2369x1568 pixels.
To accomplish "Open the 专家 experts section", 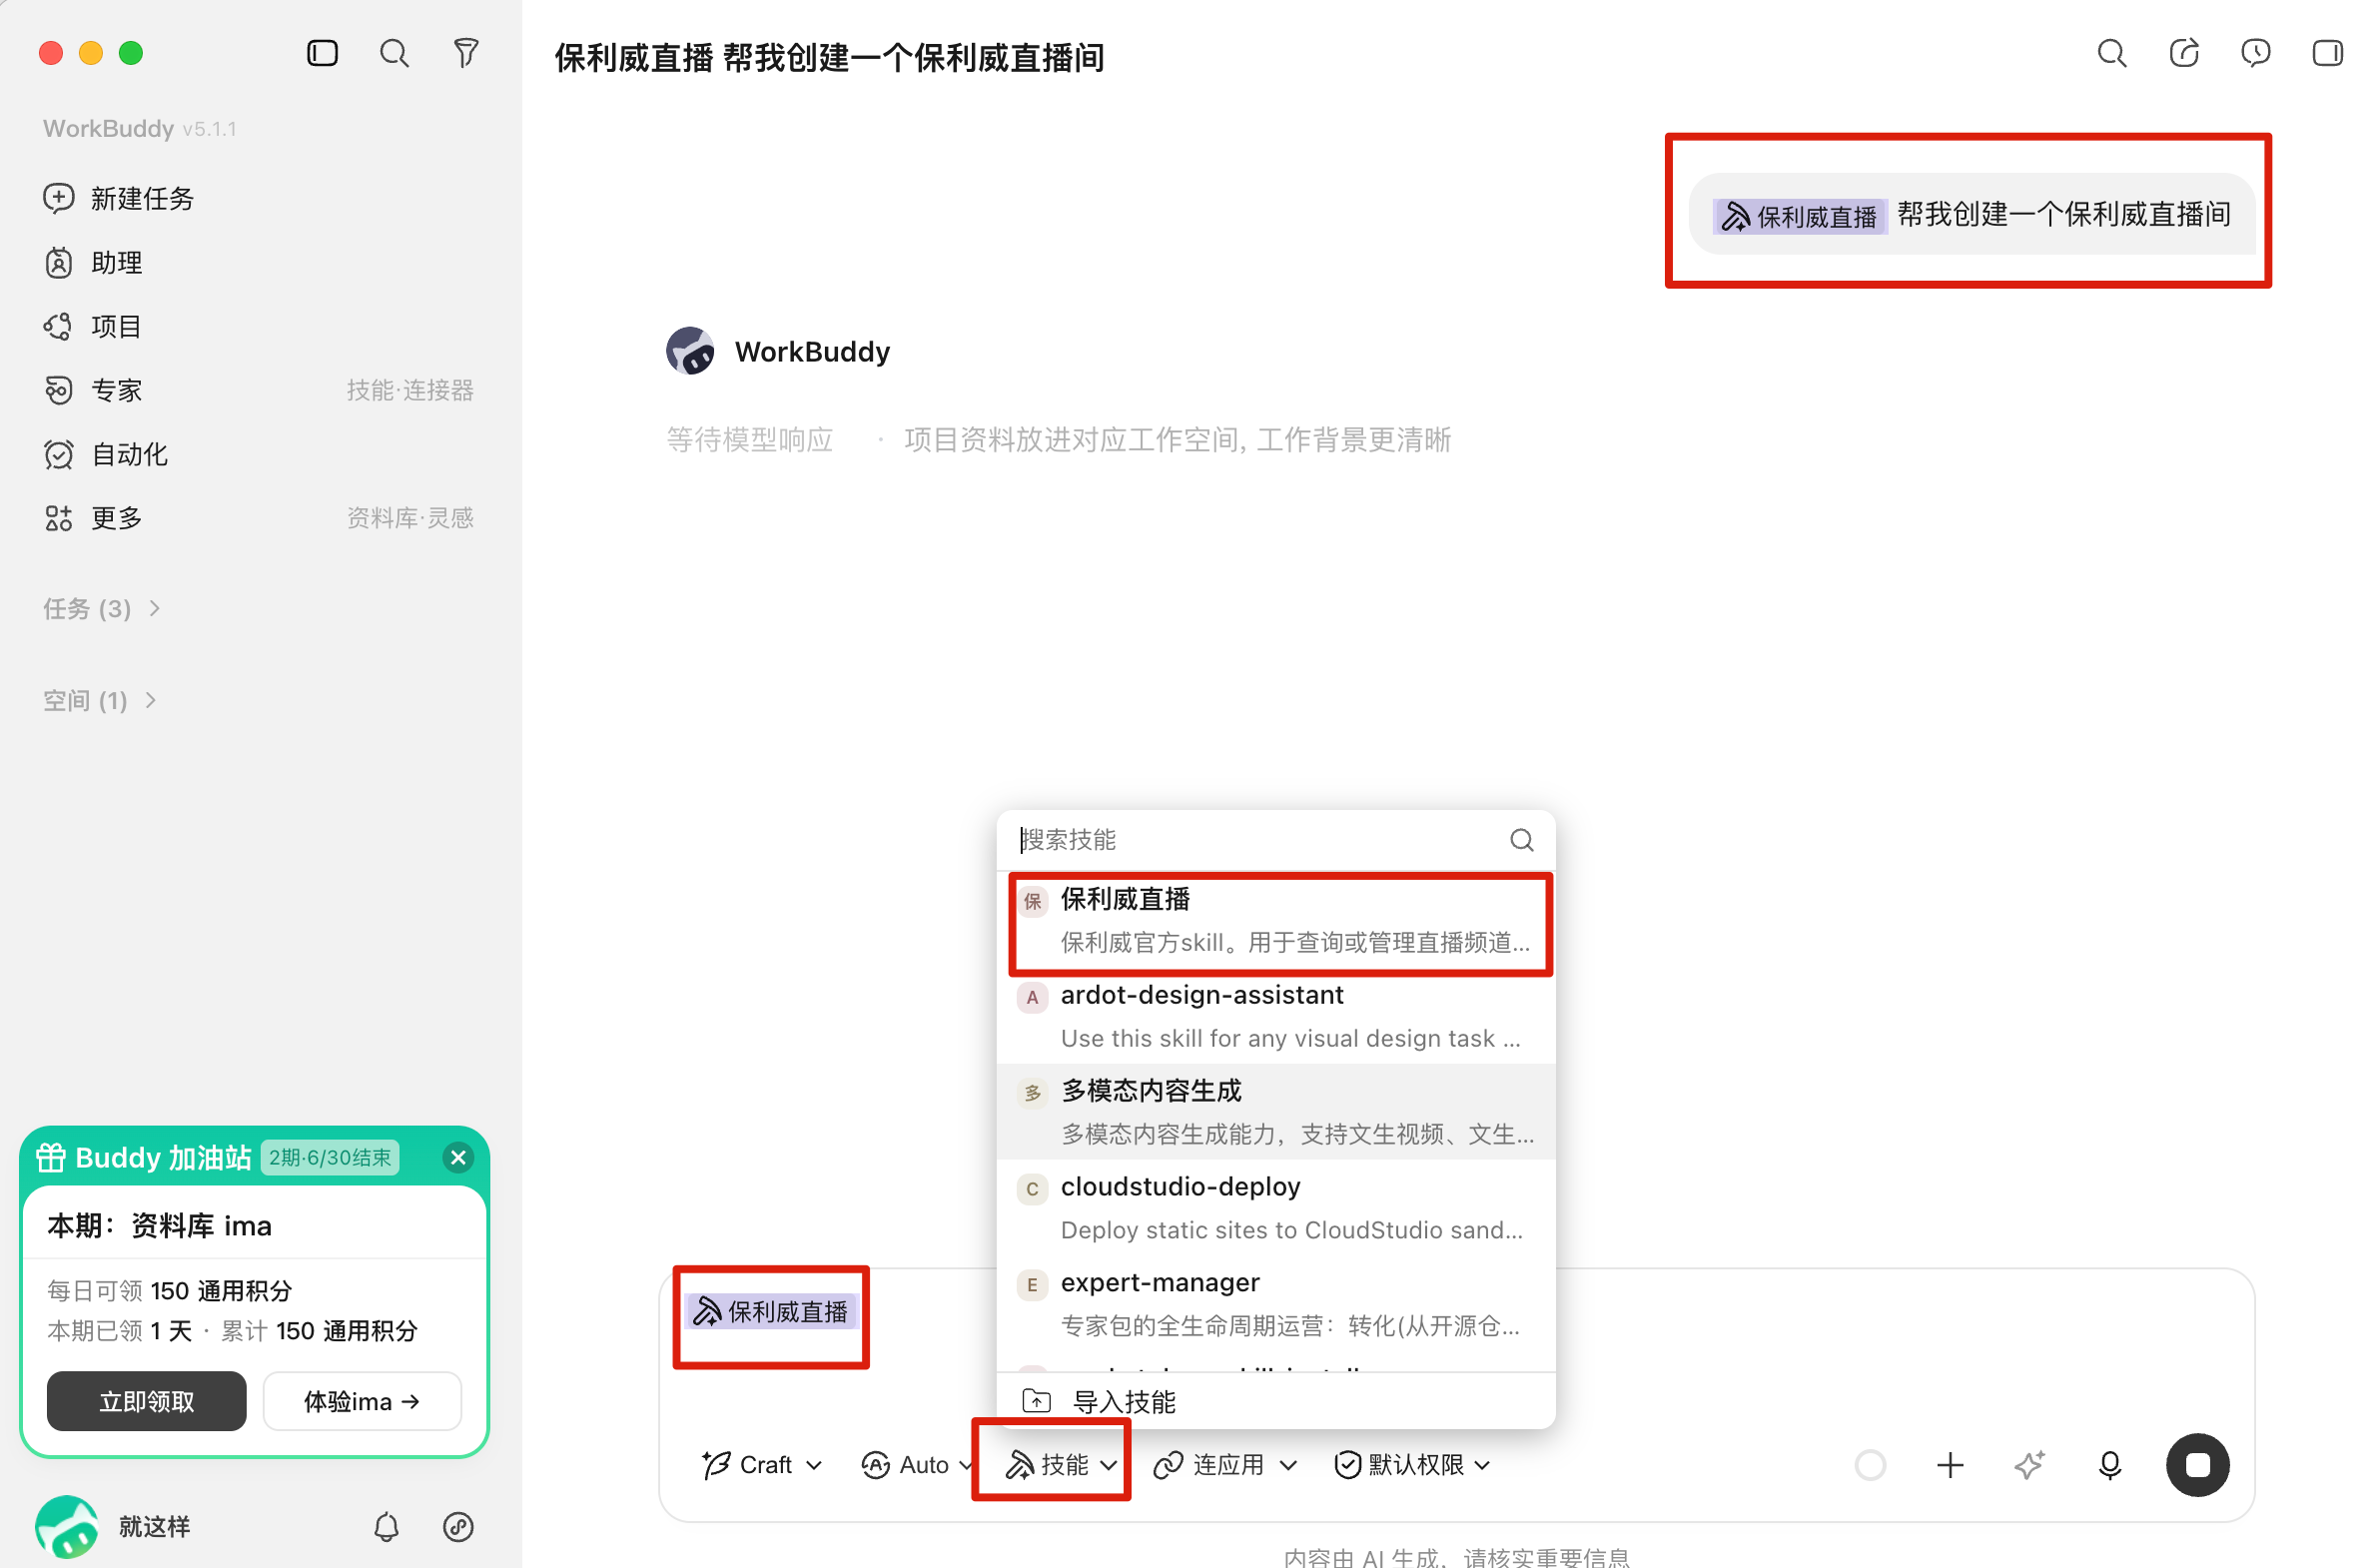I will coord(93,390).
